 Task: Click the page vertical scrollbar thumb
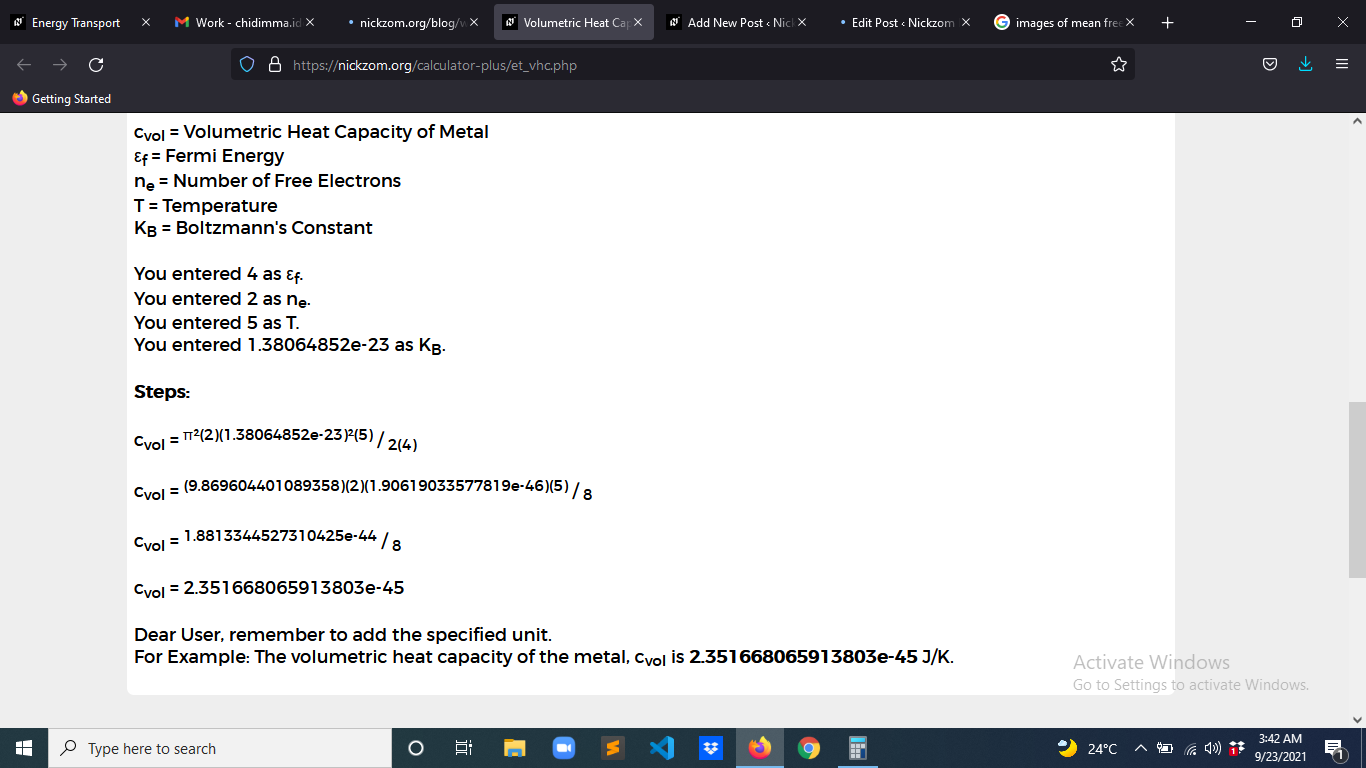[1357, 490]
